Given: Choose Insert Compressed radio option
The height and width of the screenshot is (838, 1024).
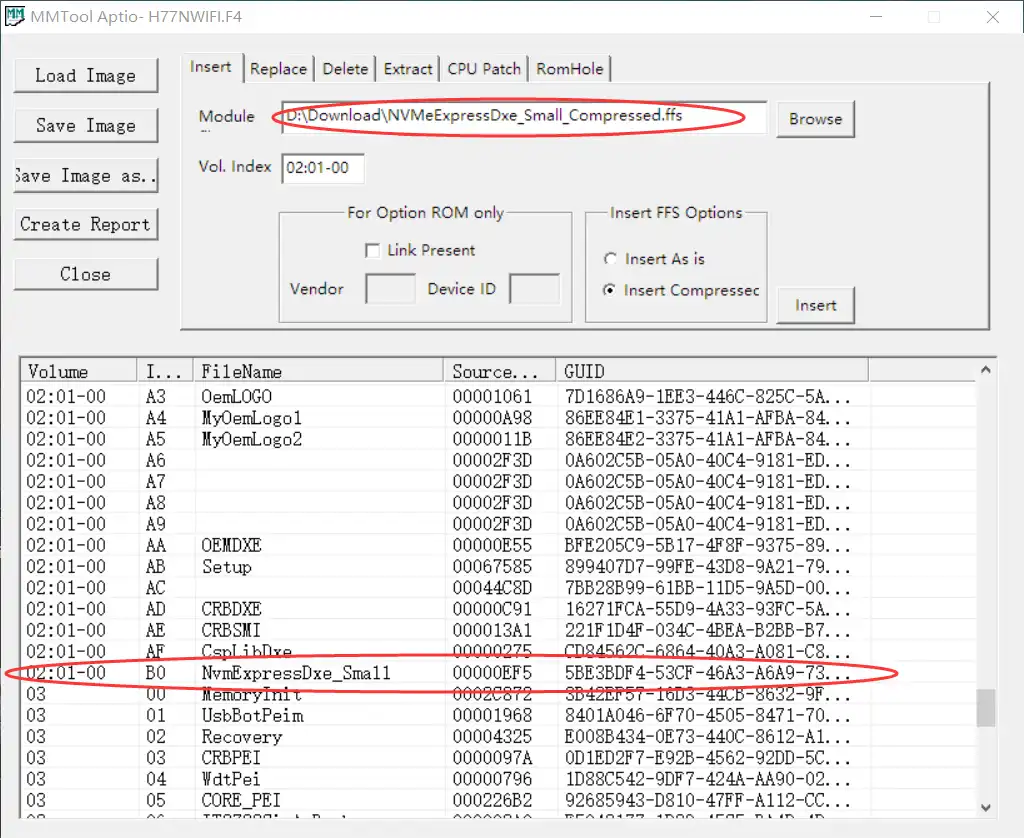Looking at the screenshot, I should [610, 291].
